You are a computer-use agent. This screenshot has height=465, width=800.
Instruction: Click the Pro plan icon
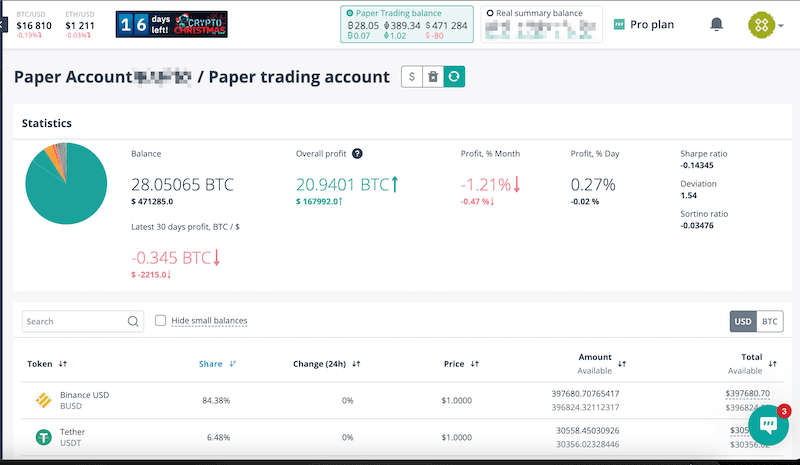pos(619,25)
